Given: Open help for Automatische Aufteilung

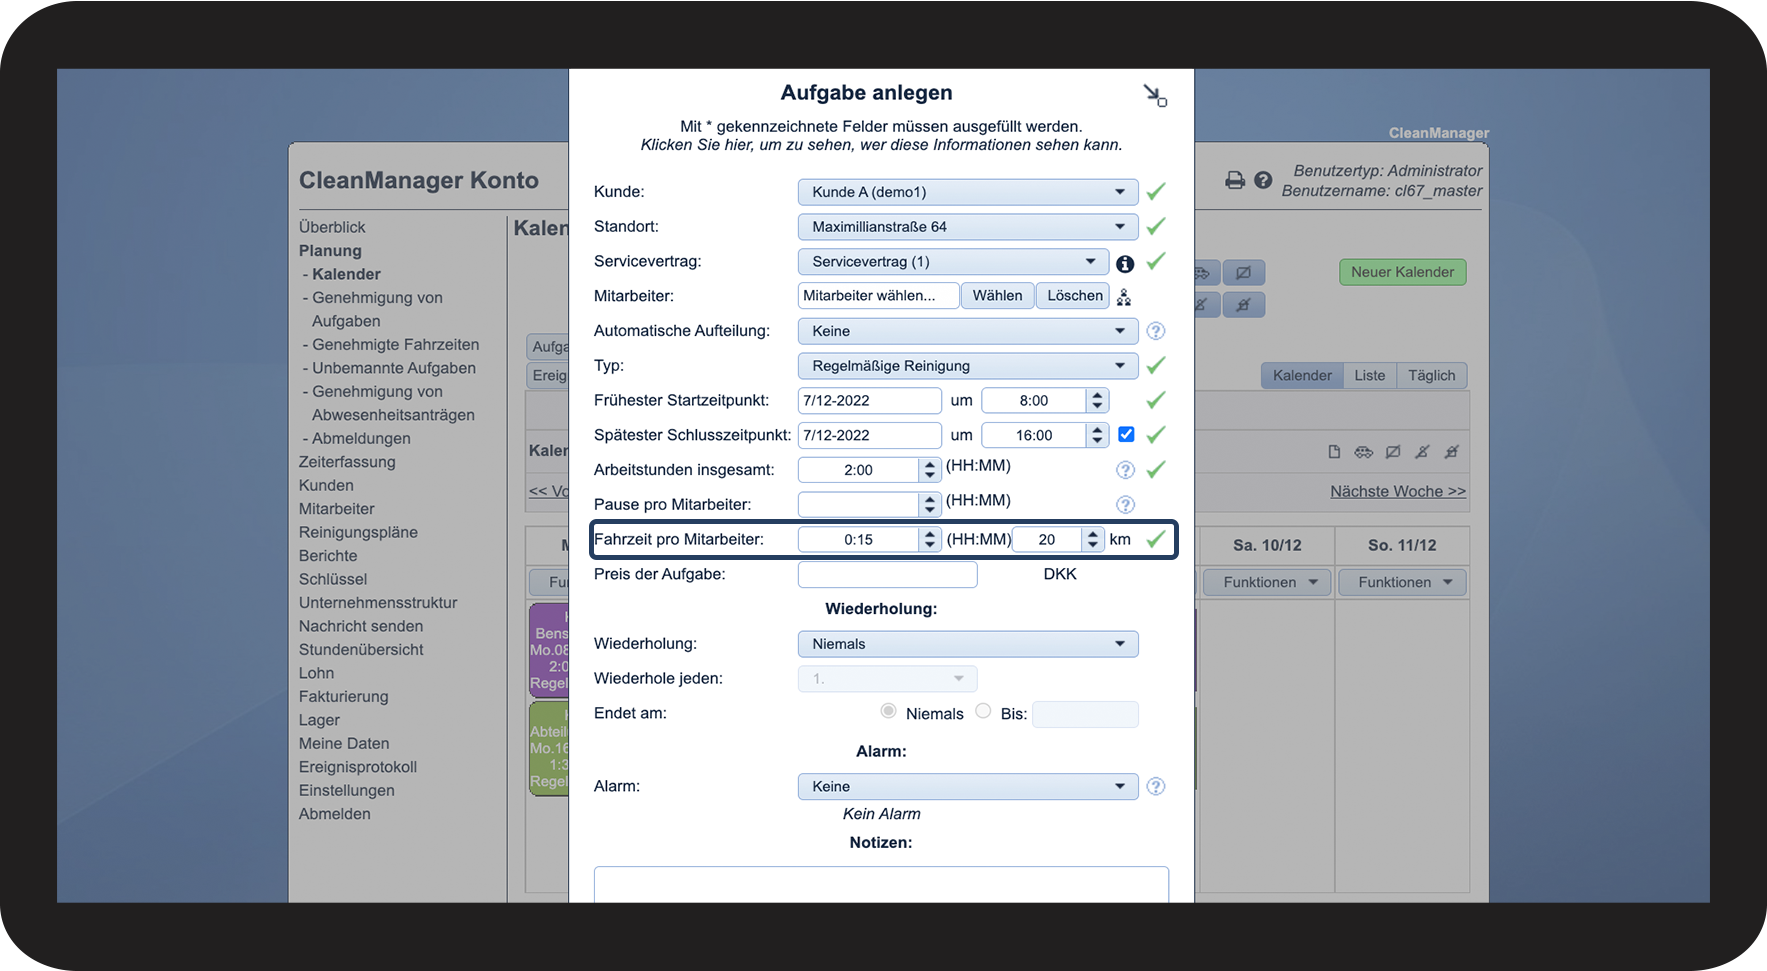Looking at the screenshot, I should point(1155,331).
